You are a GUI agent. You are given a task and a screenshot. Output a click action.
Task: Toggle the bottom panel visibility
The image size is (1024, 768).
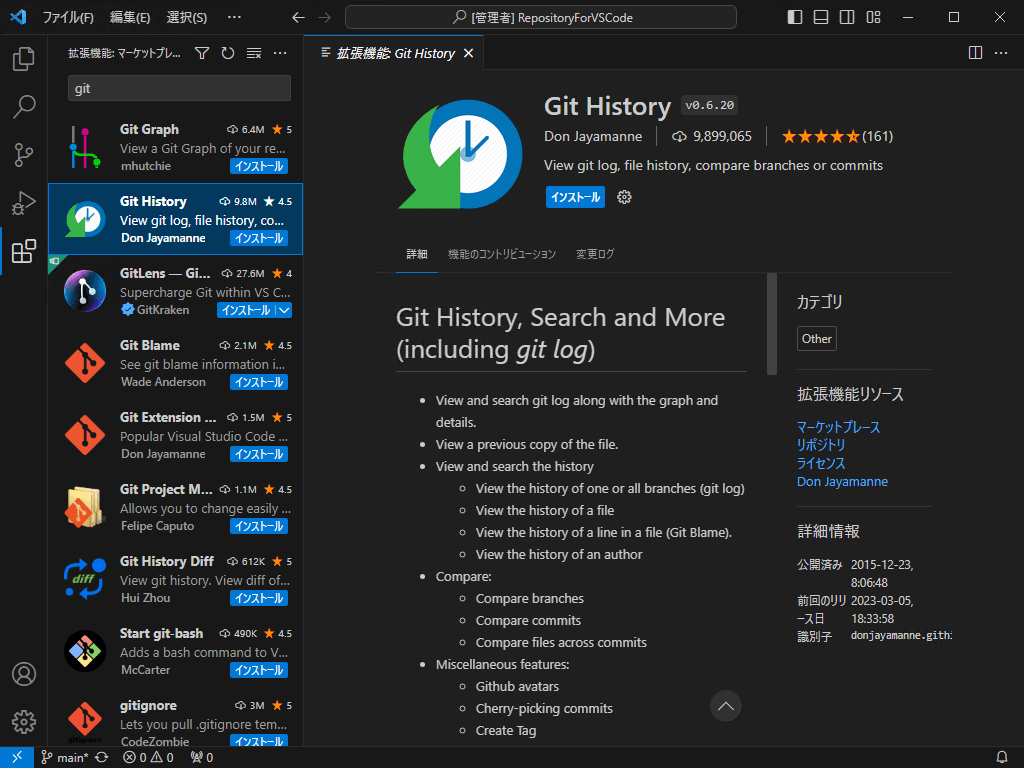tap(821, 17)
